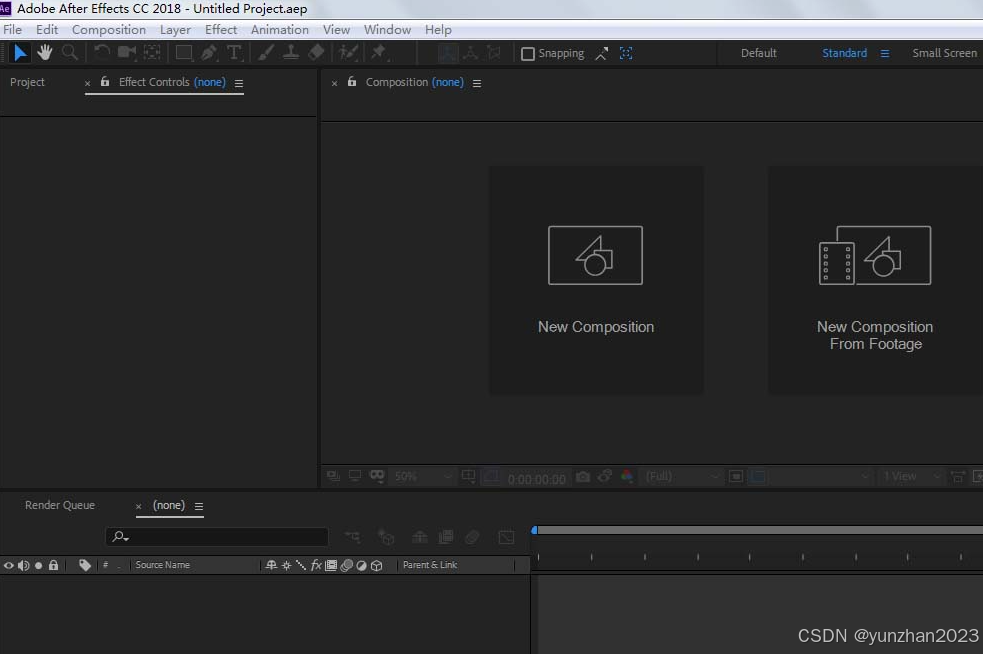Open the (Full) resolution dropdown

point(682,477)
